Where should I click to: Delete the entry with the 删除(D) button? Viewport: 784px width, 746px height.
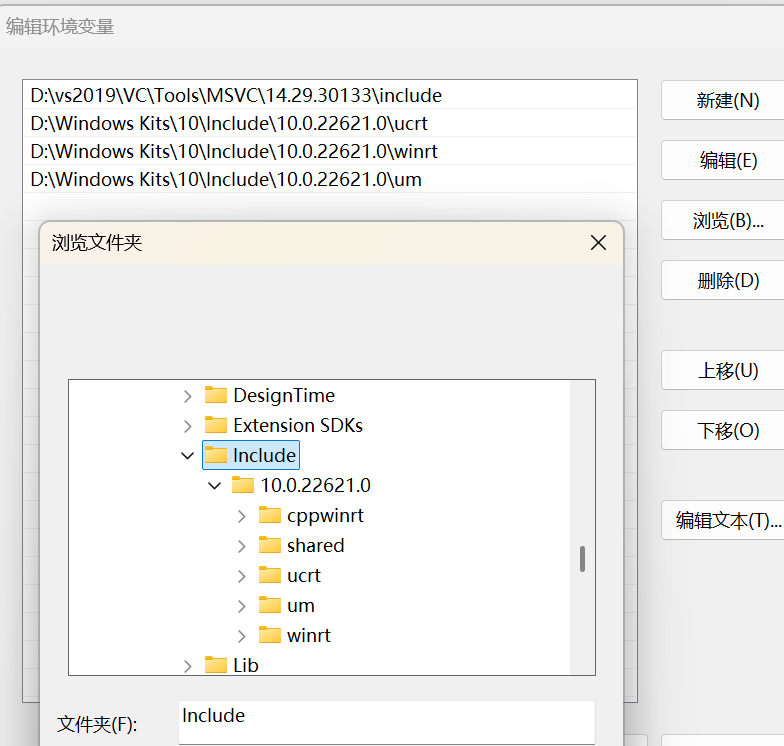click(x=725, y=280)
